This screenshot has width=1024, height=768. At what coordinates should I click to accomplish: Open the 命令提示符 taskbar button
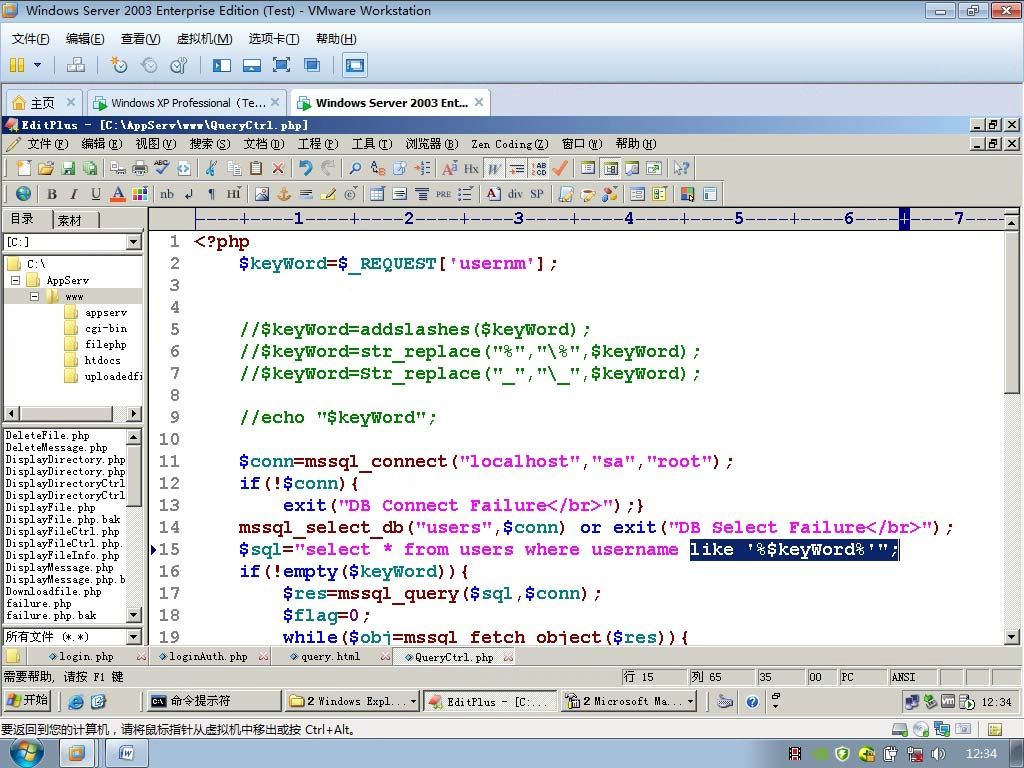212,701
